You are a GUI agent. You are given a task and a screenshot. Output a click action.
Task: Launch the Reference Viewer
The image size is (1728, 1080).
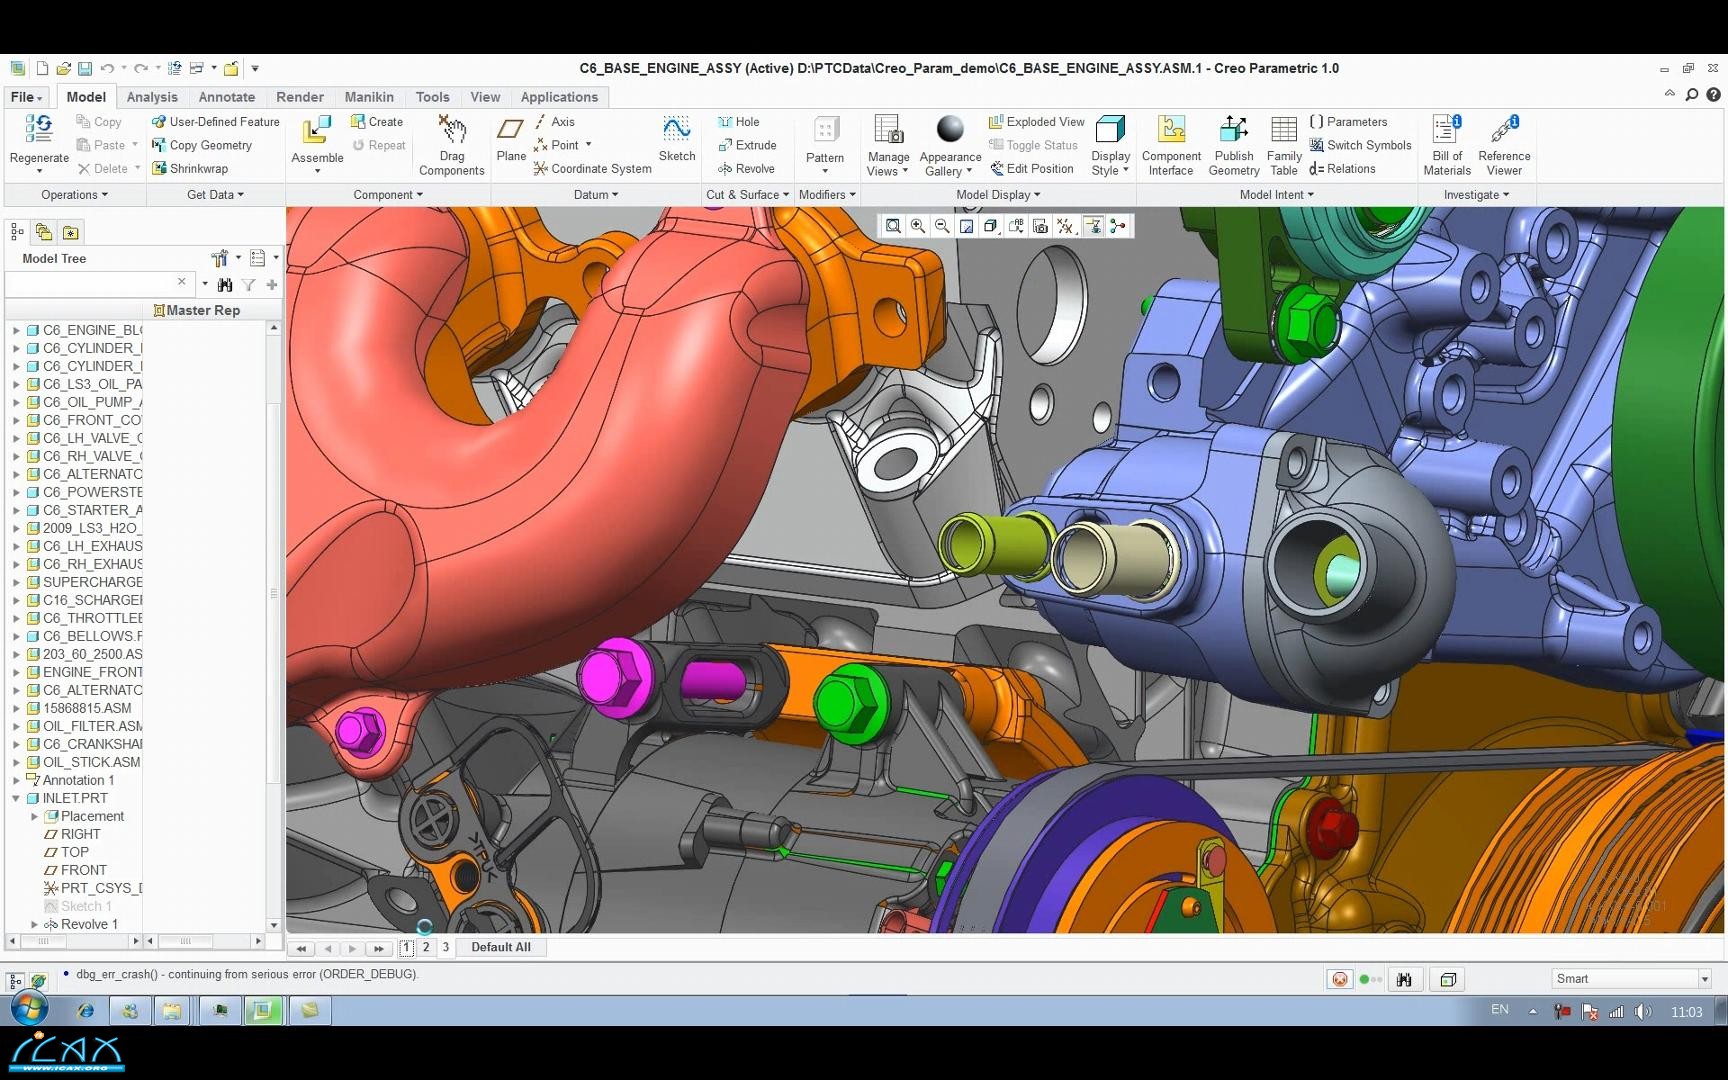(x=1503, y=130)
